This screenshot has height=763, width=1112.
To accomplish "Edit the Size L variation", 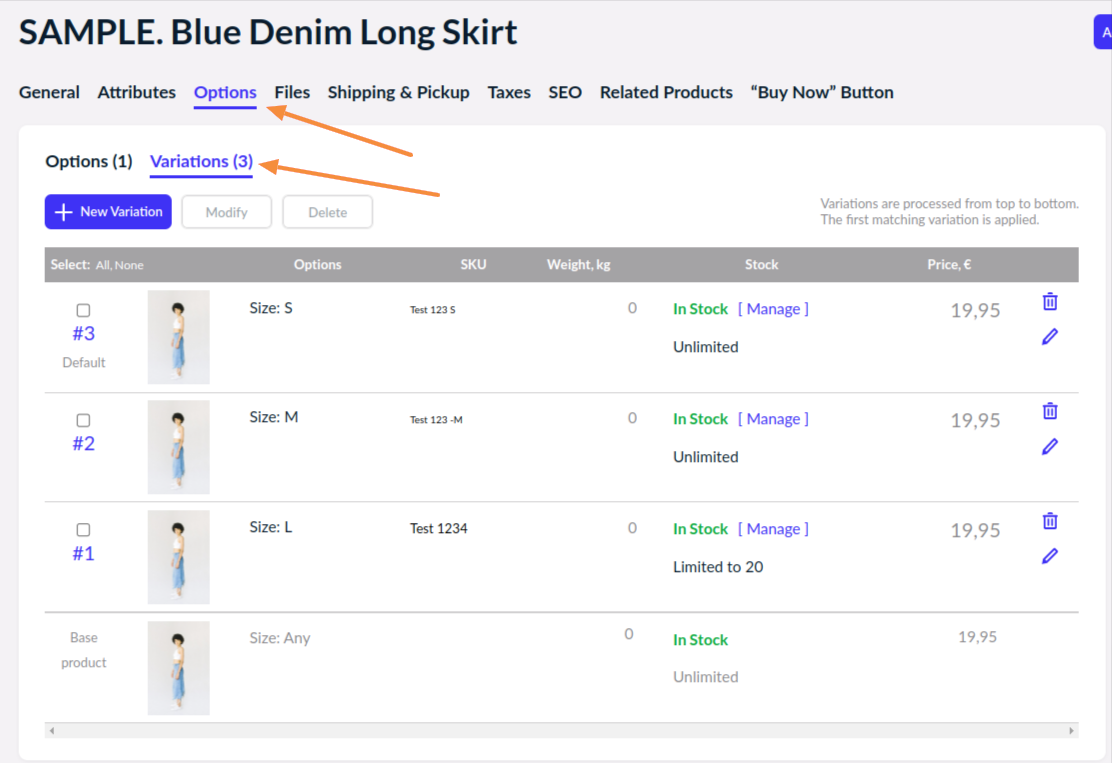I will [x=1050, y=556].
